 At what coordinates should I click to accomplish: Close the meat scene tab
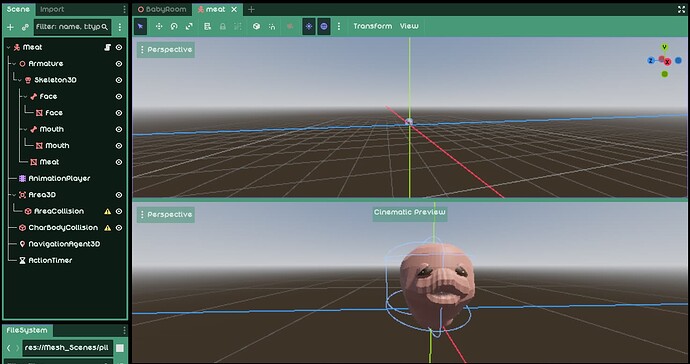point(234,9)
